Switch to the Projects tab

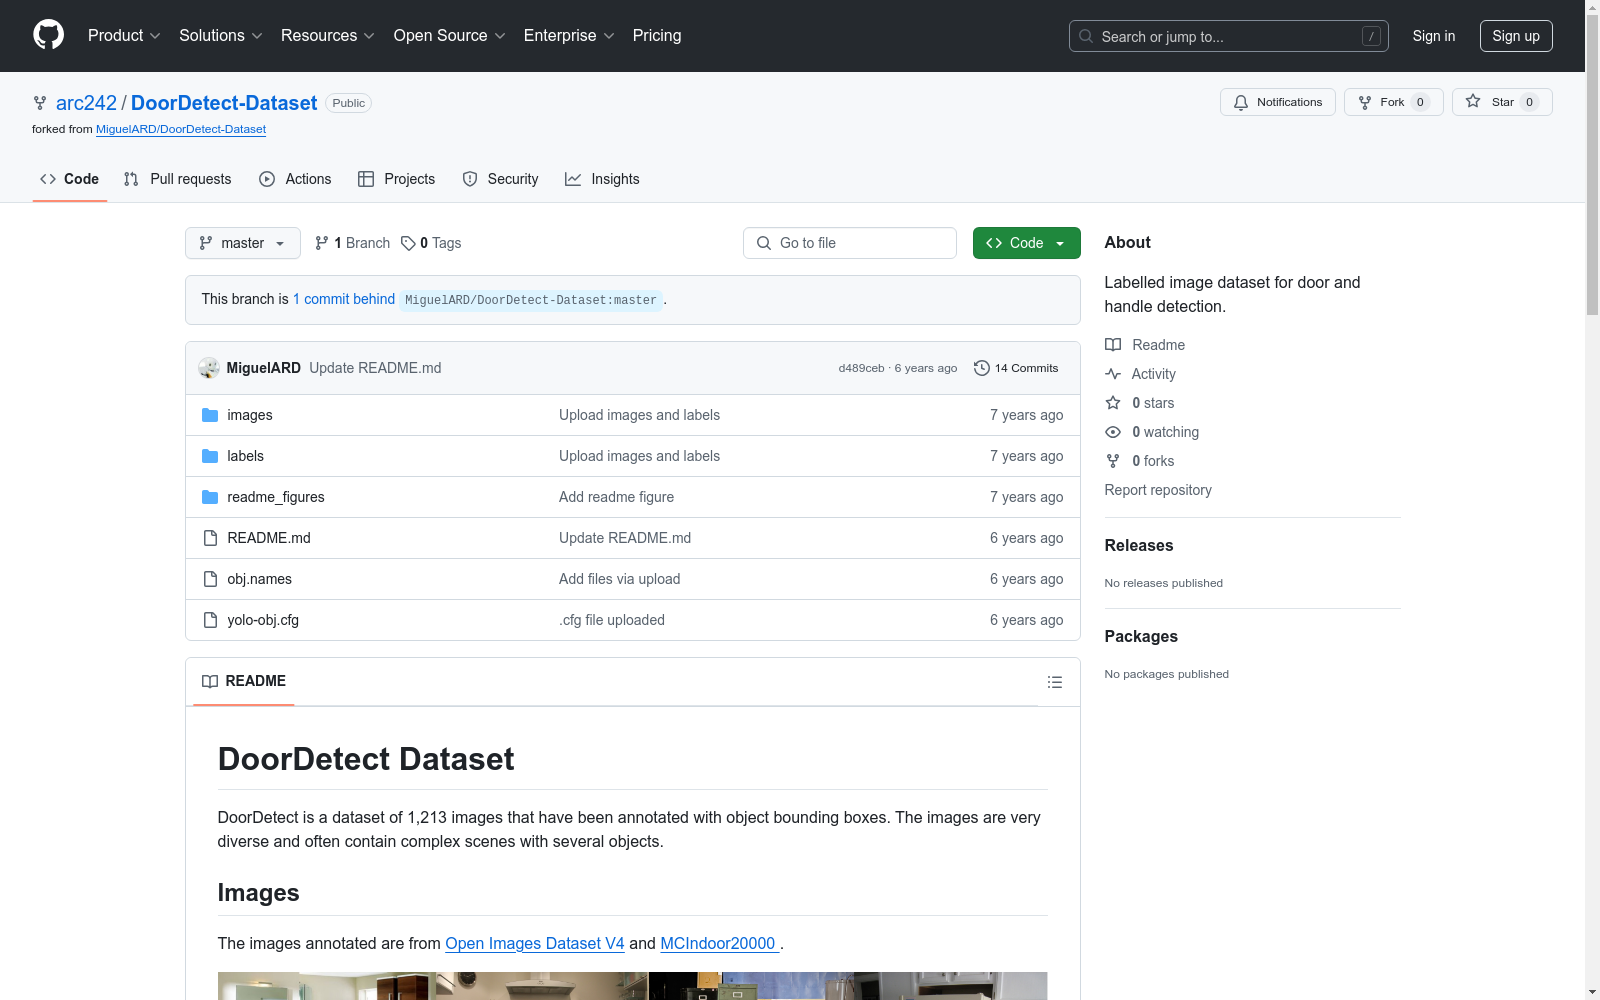click(x=397, y=179)
